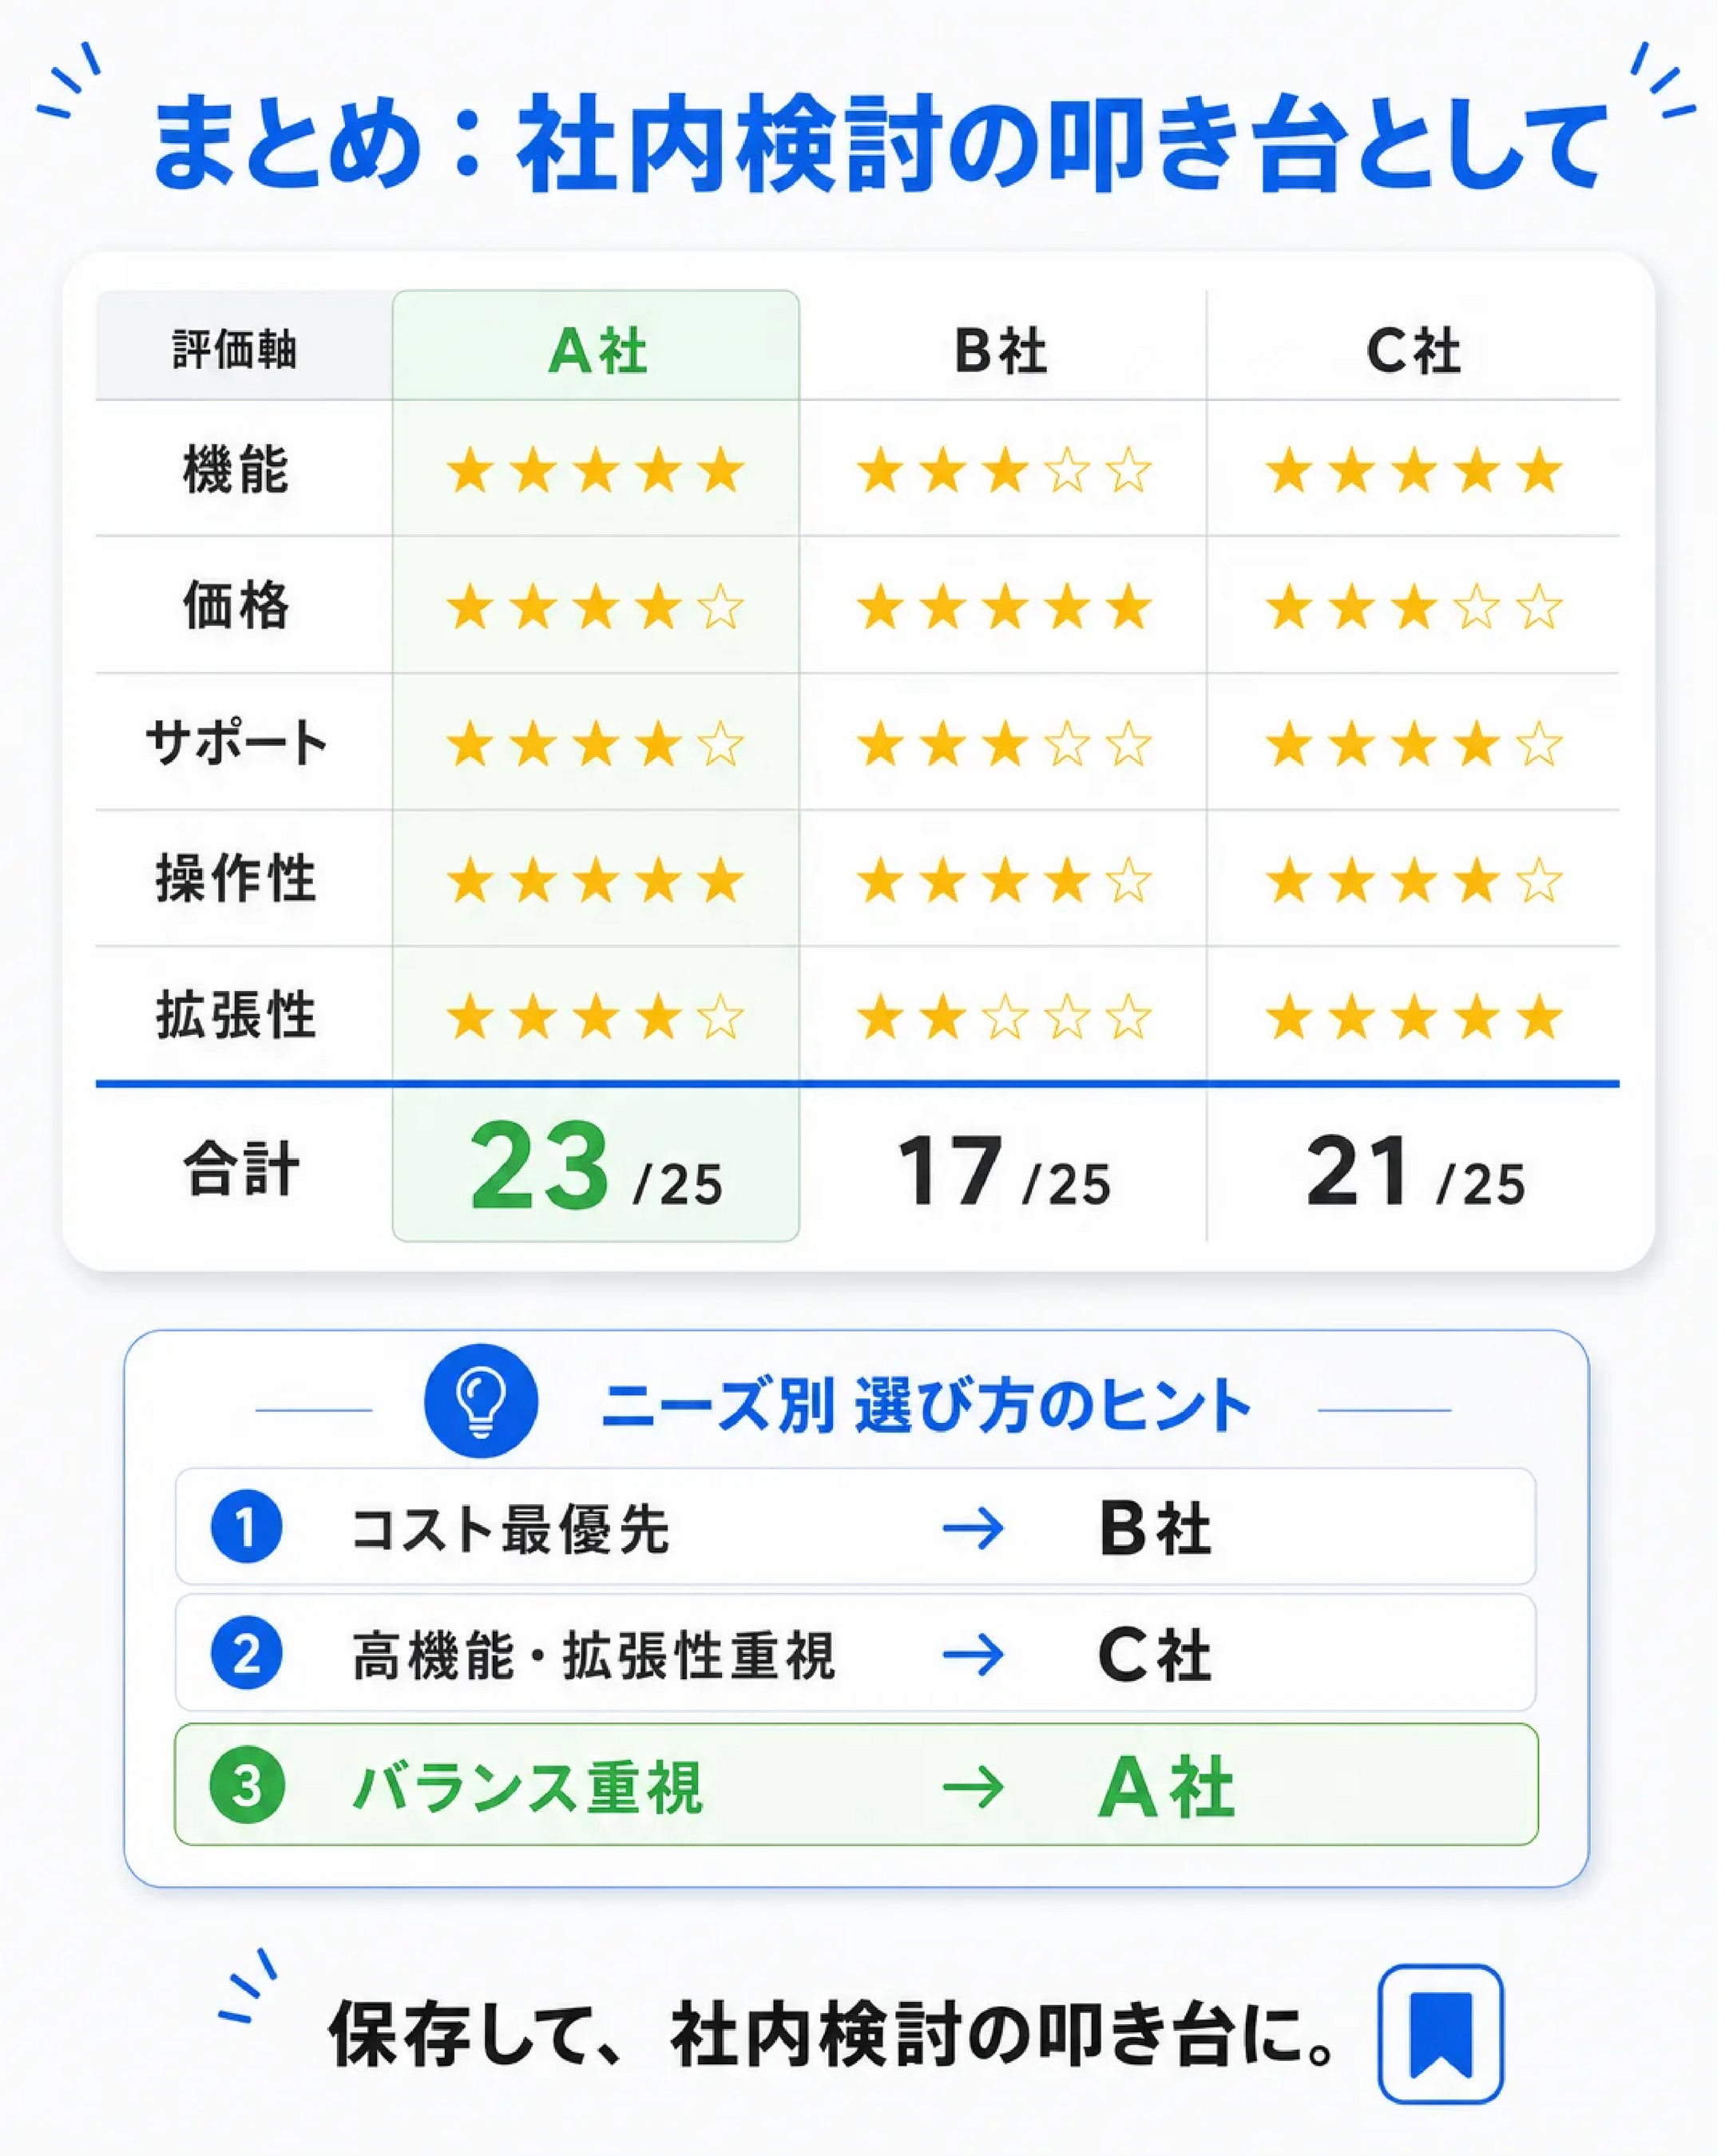This screenshot has width=1725, height=2156.
Task: Select the B社 column header
Action: (x=1001, y=350)
